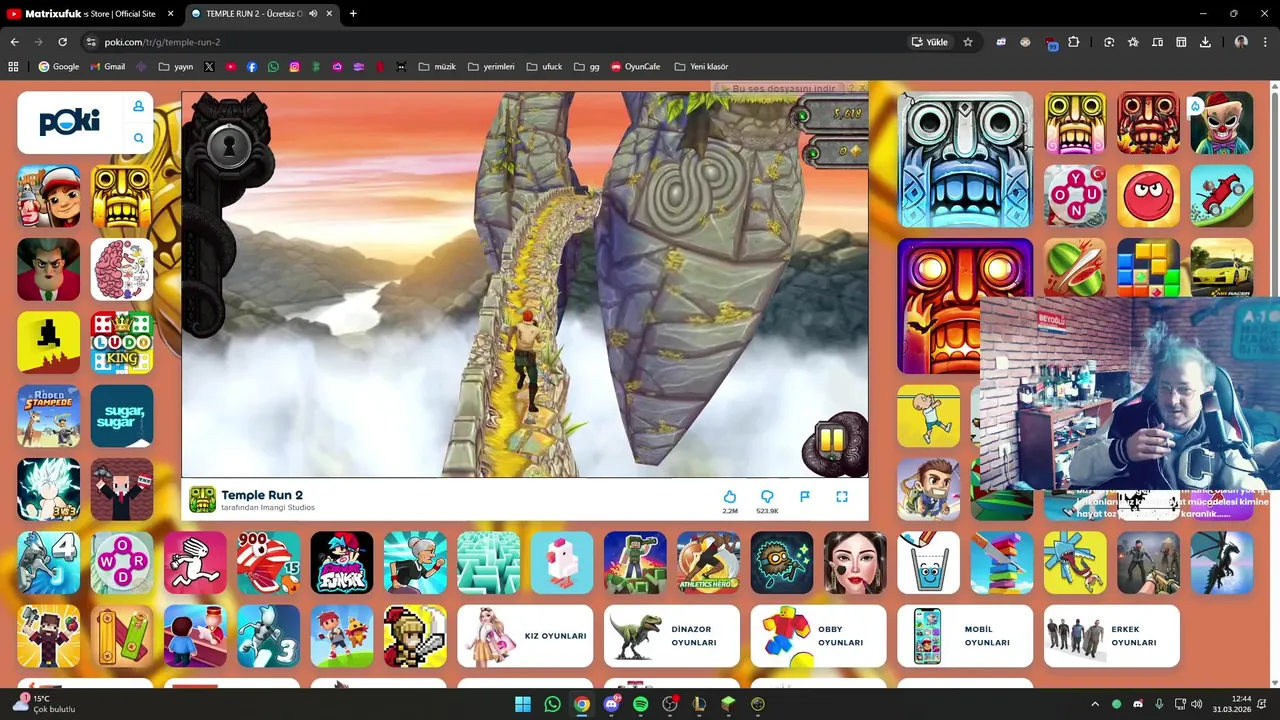The height and width of the screenshot is (720, 1280).
Task: Open large Temple Run blue idol thumbnail
Action: [965, 160]
